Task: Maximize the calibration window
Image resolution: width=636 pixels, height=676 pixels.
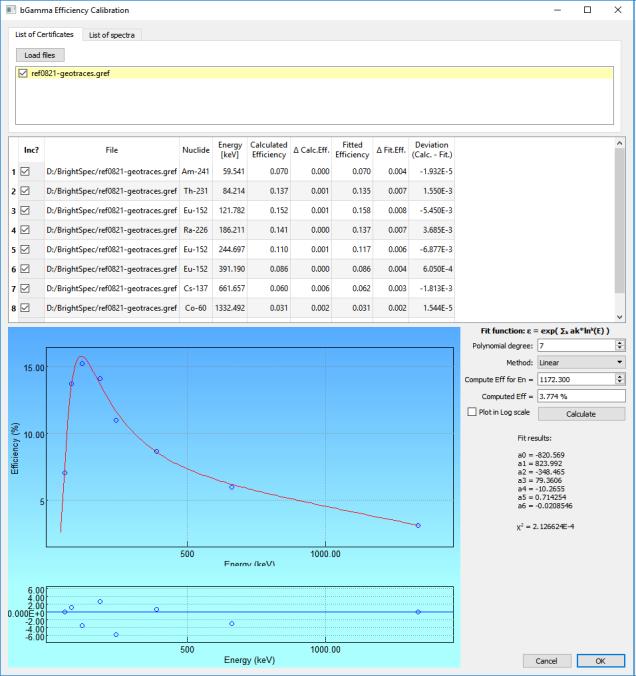Action: (x=588, y=10)
